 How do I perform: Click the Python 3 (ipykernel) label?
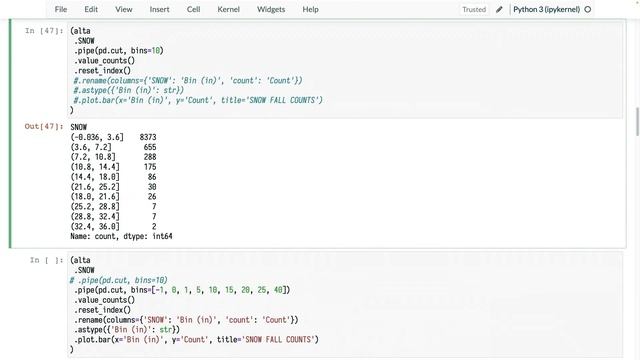tap(546, 9)
